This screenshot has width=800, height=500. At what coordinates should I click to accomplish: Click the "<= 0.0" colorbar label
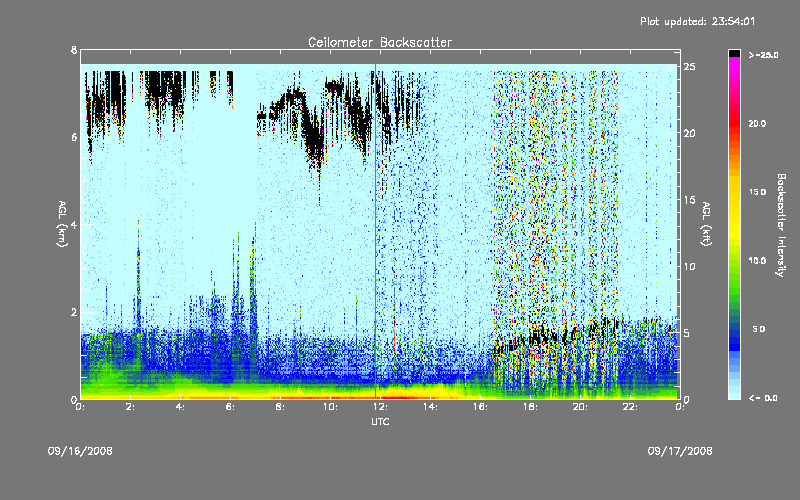[763, 398]
